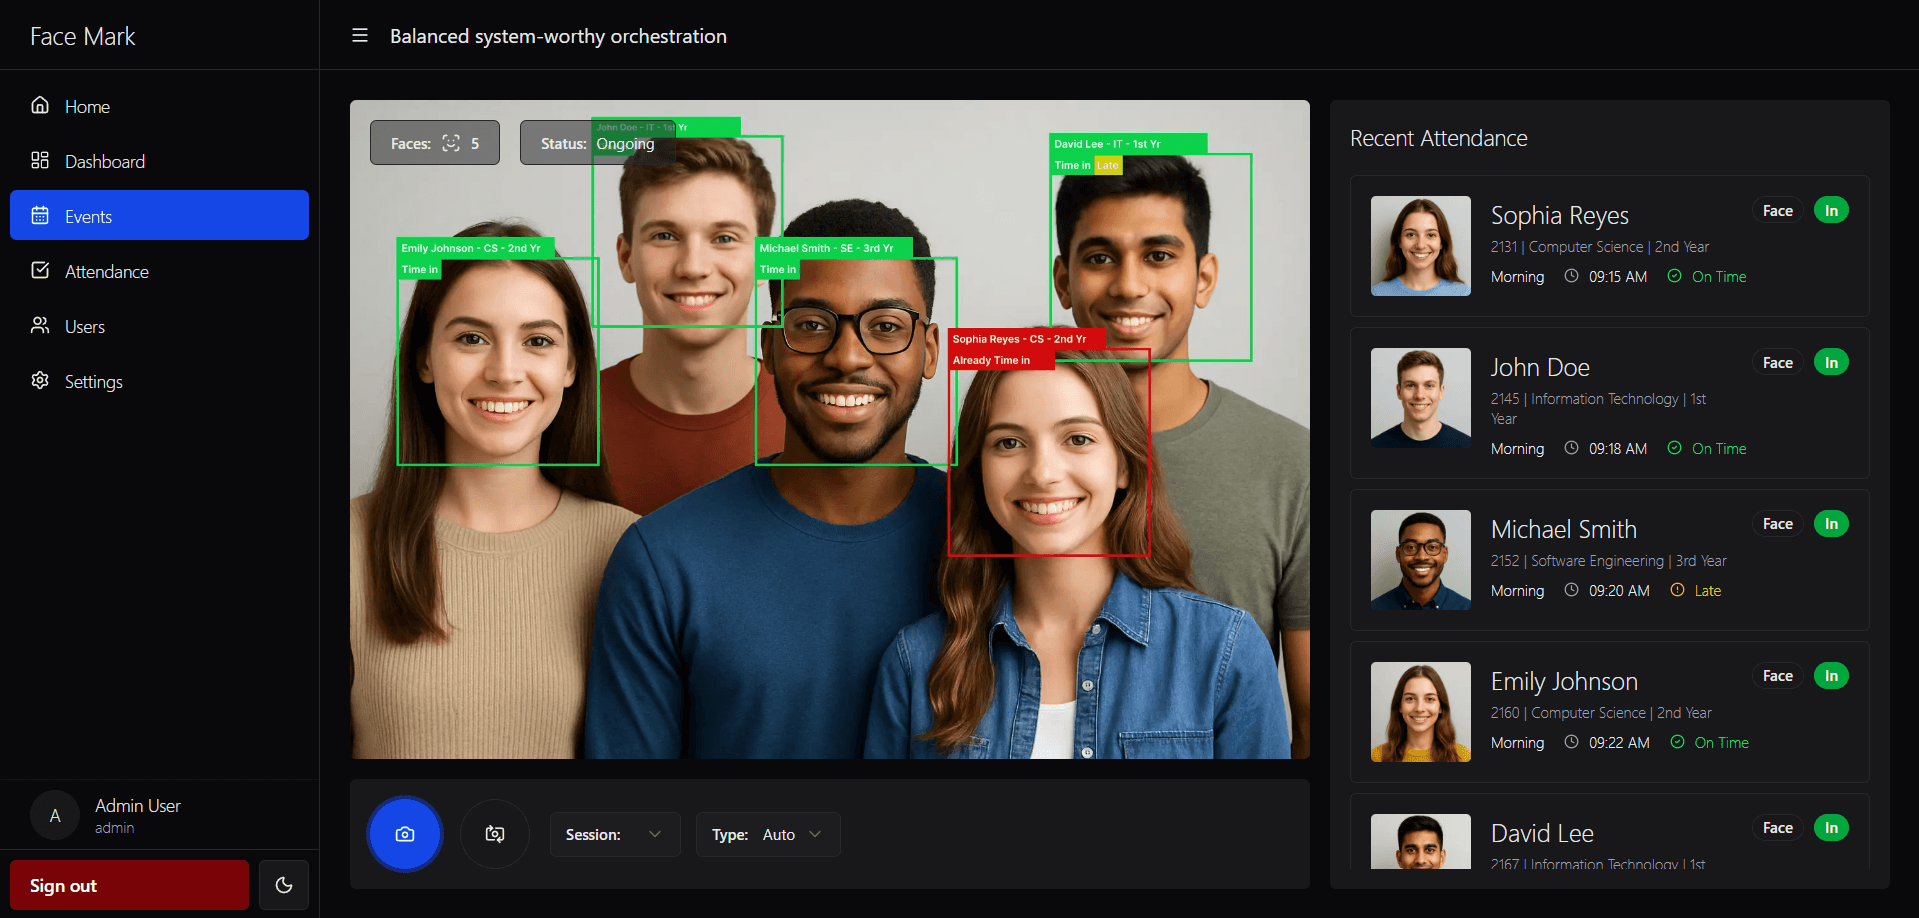1919x918 pixels.
Task: Toggle dark mode with the moon button
Action: [283, 884]
